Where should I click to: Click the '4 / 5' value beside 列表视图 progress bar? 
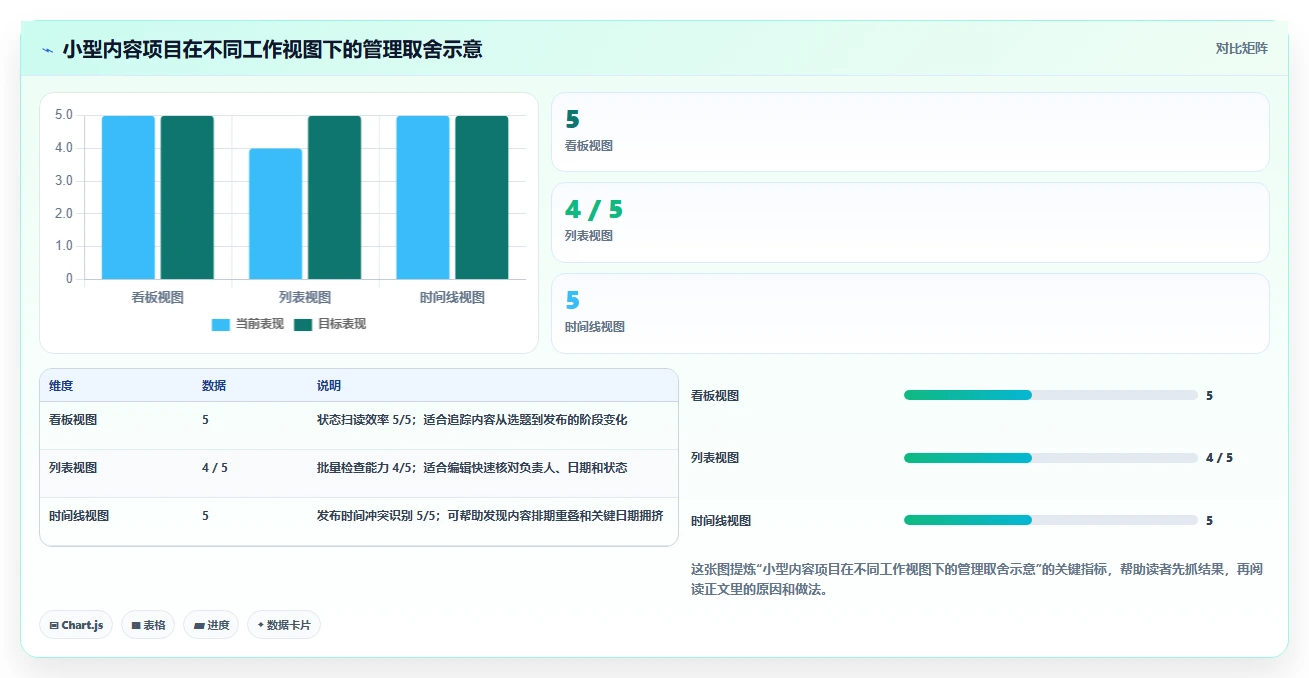pyautogui.click(x=1219, y=458)
